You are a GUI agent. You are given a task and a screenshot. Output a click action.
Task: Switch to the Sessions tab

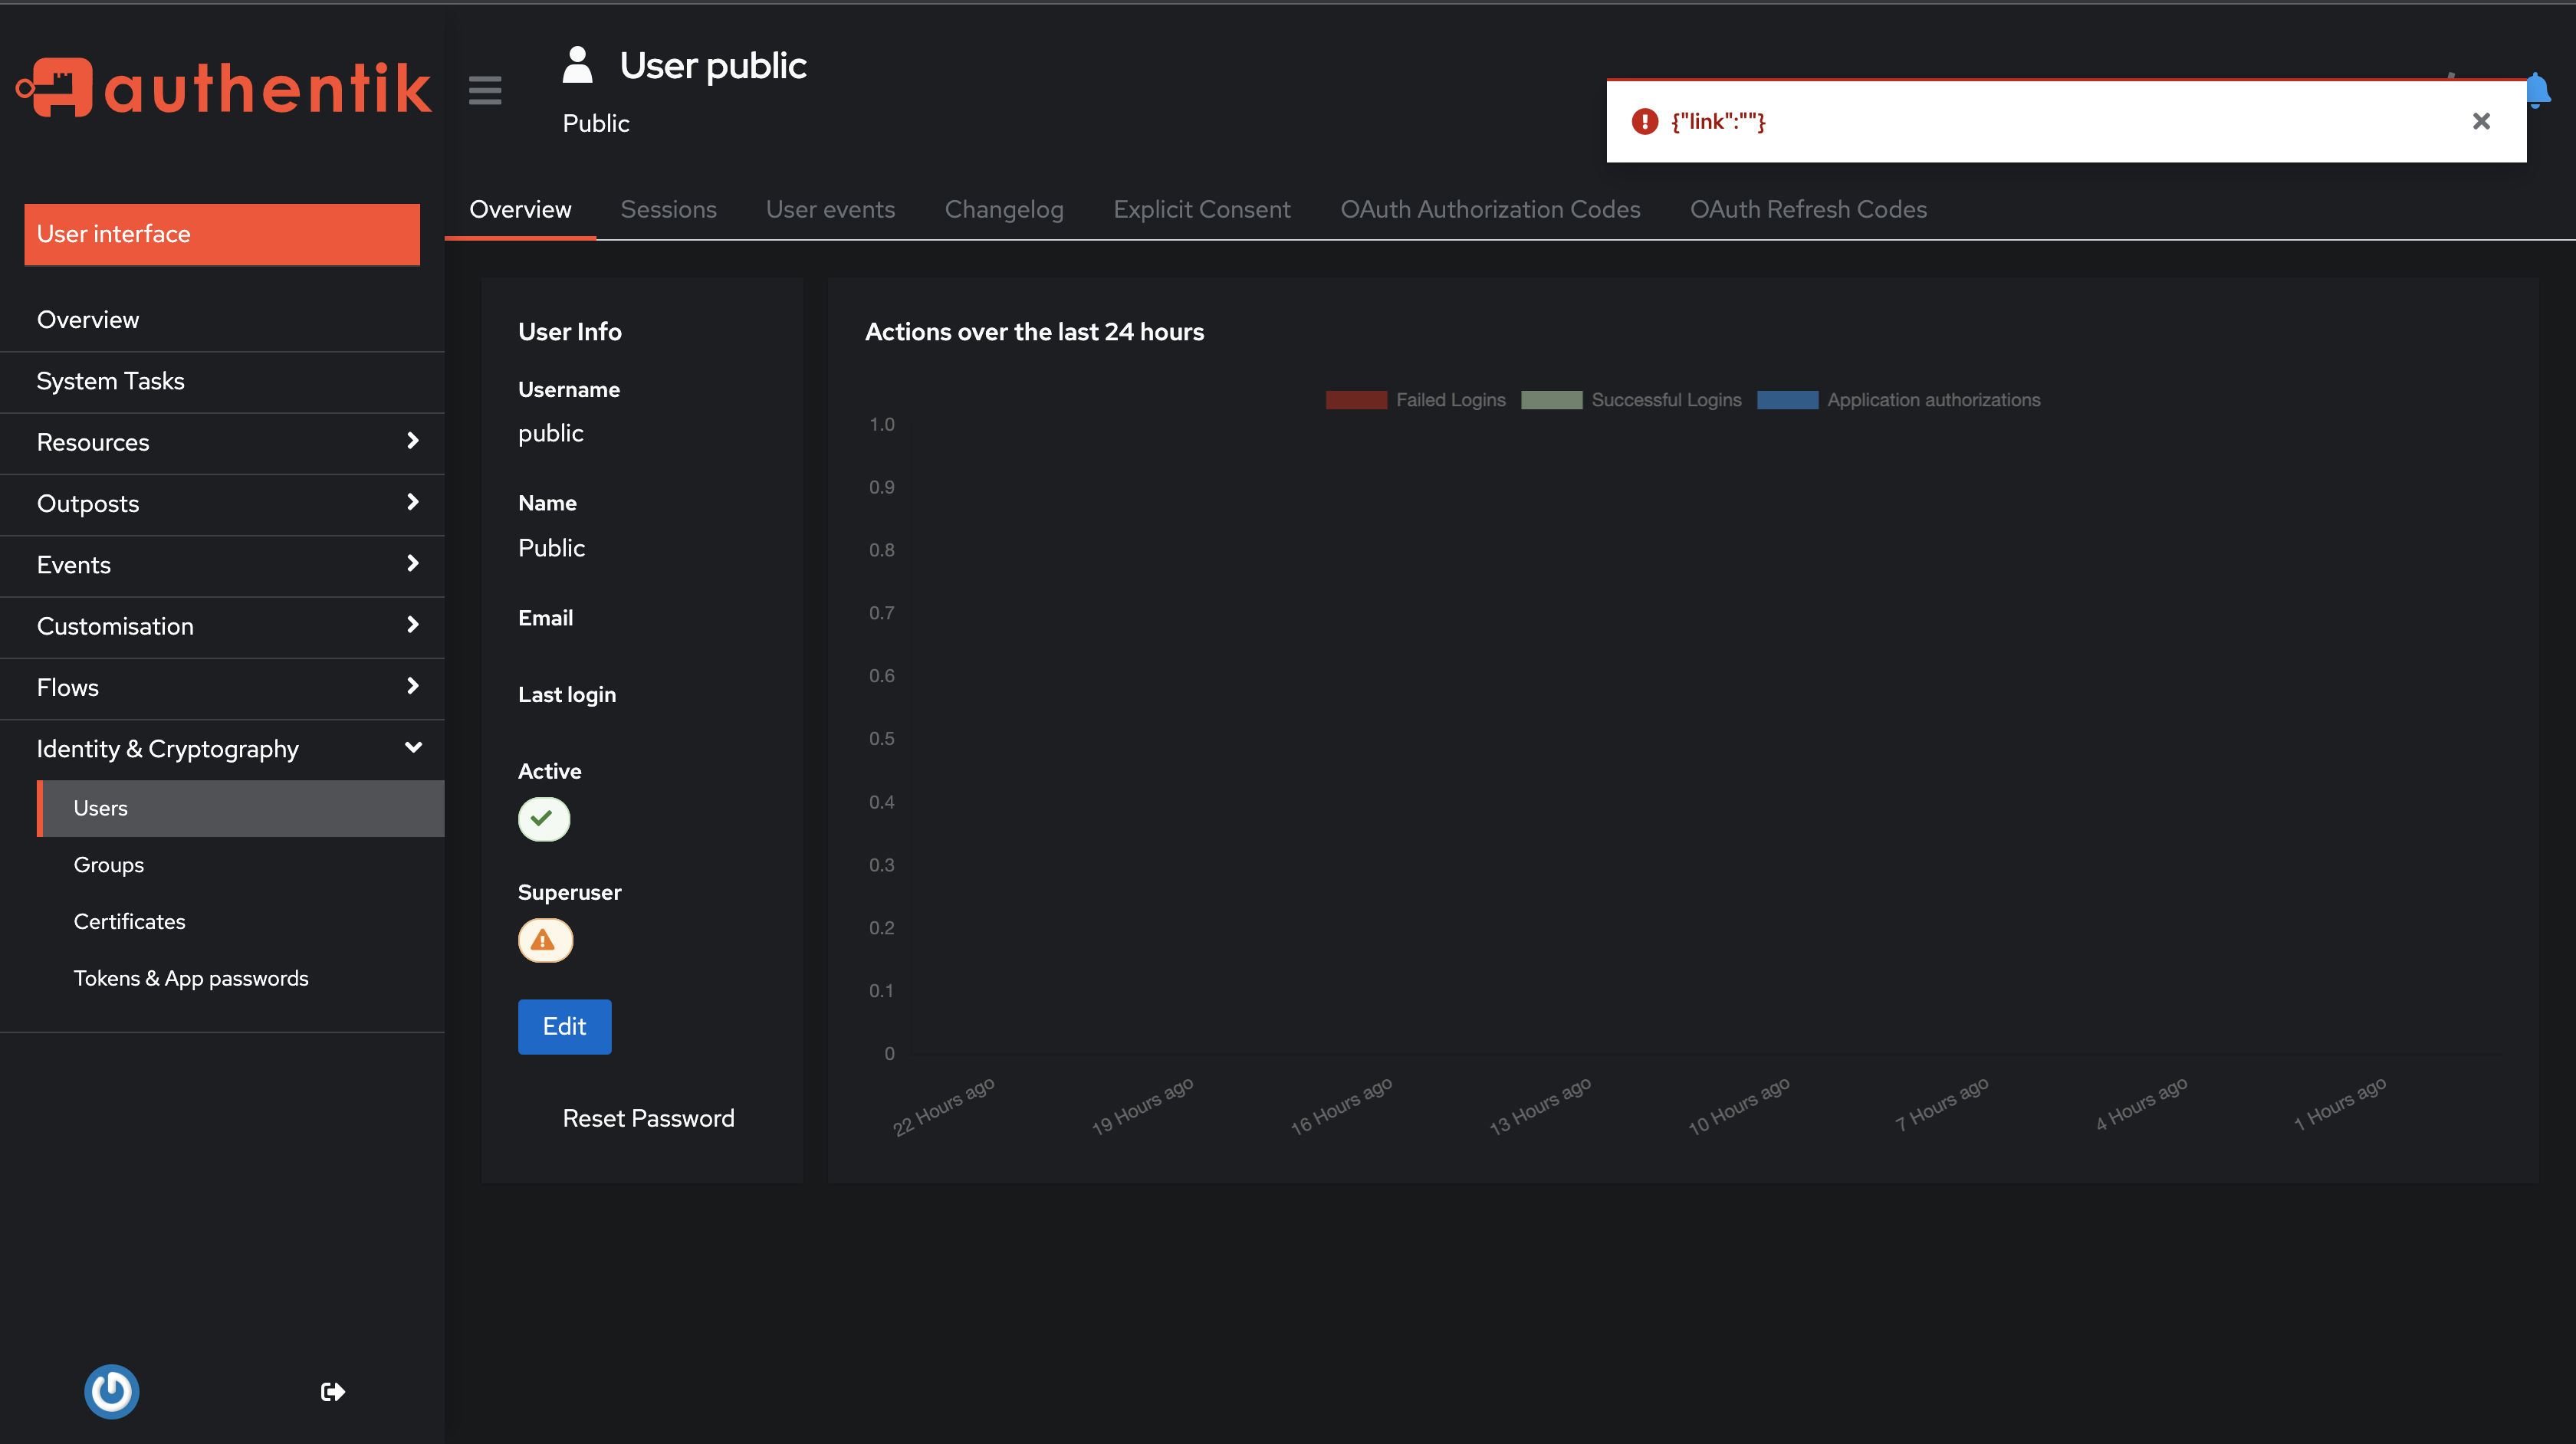pos(668,209)
